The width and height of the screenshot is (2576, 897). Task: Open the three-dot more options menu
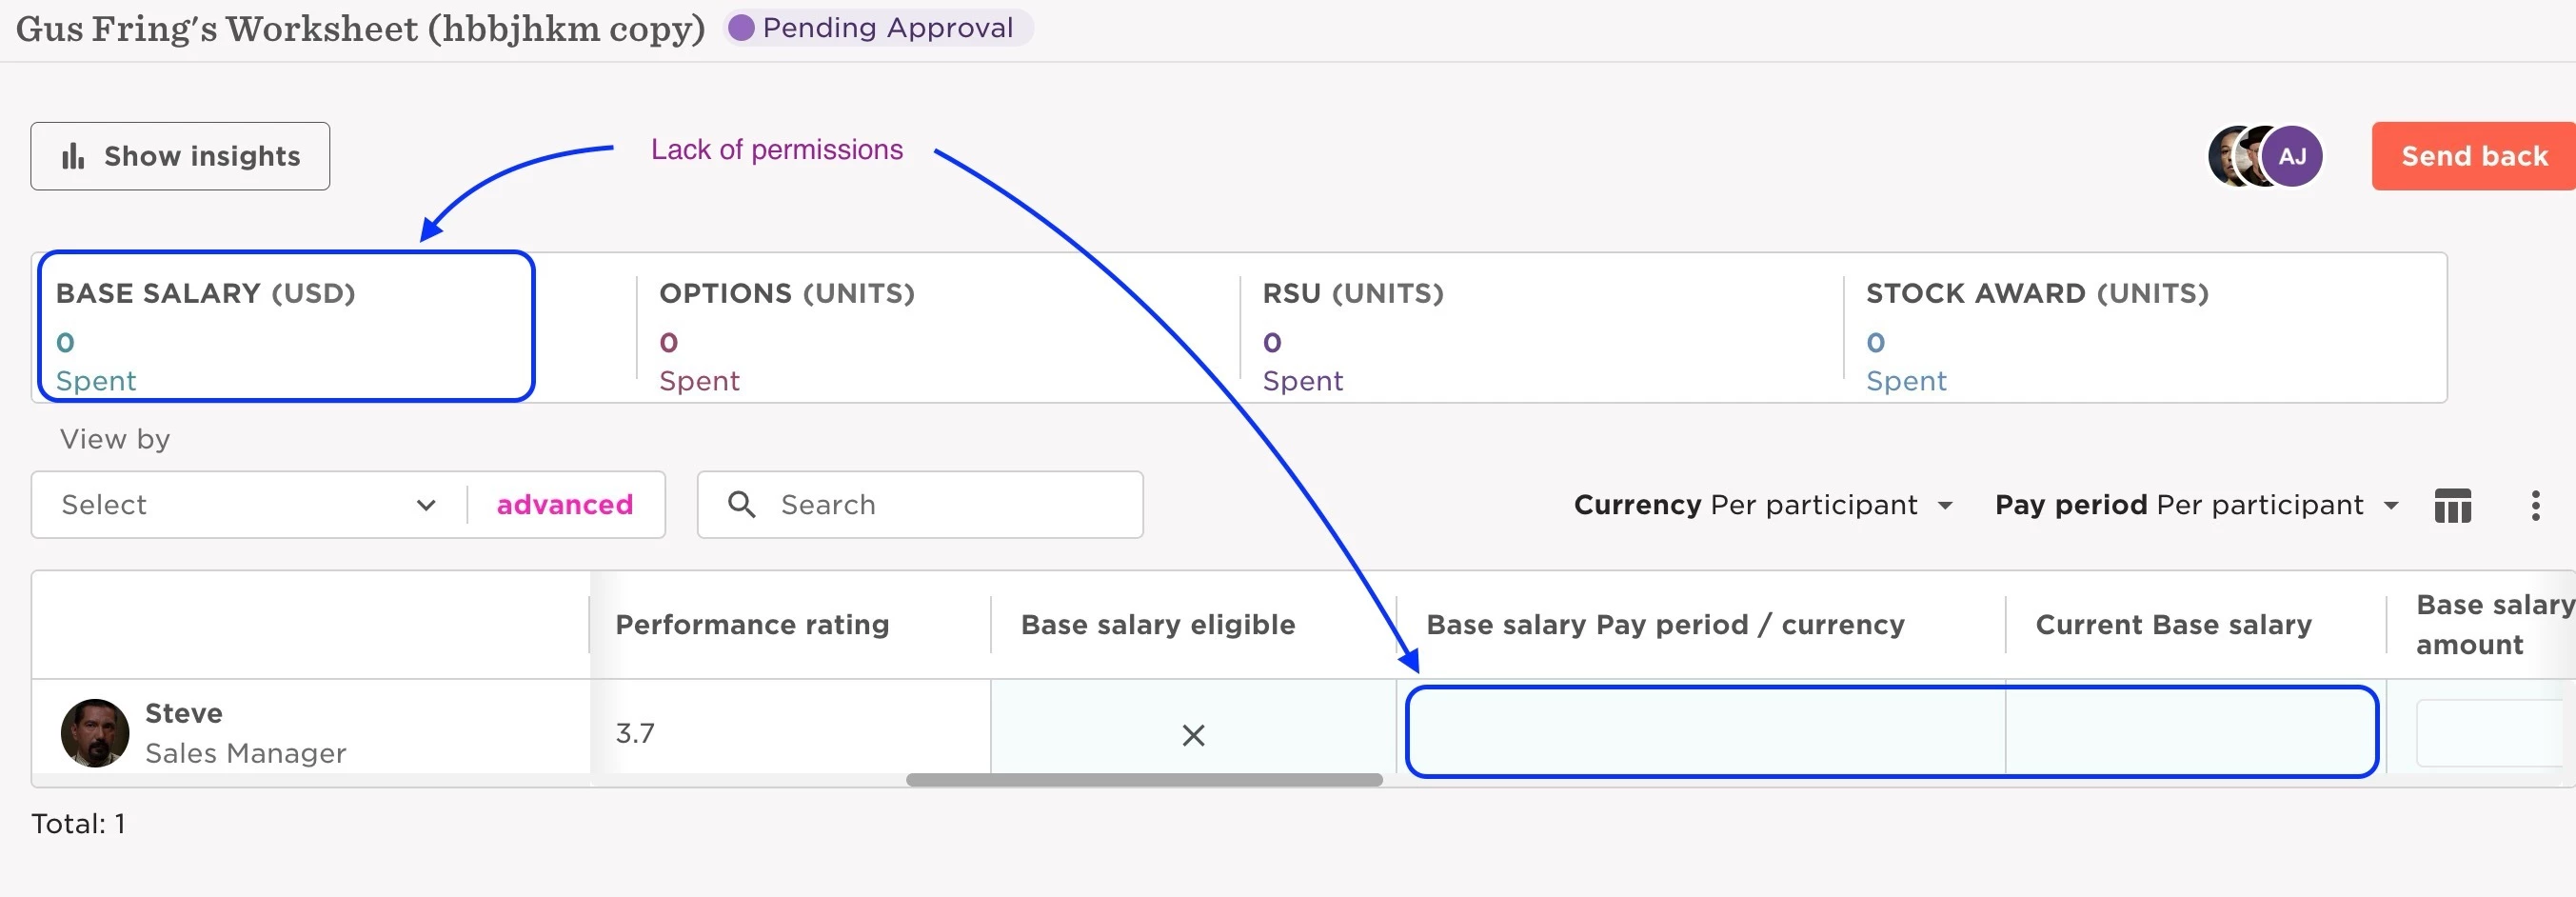2535,505
